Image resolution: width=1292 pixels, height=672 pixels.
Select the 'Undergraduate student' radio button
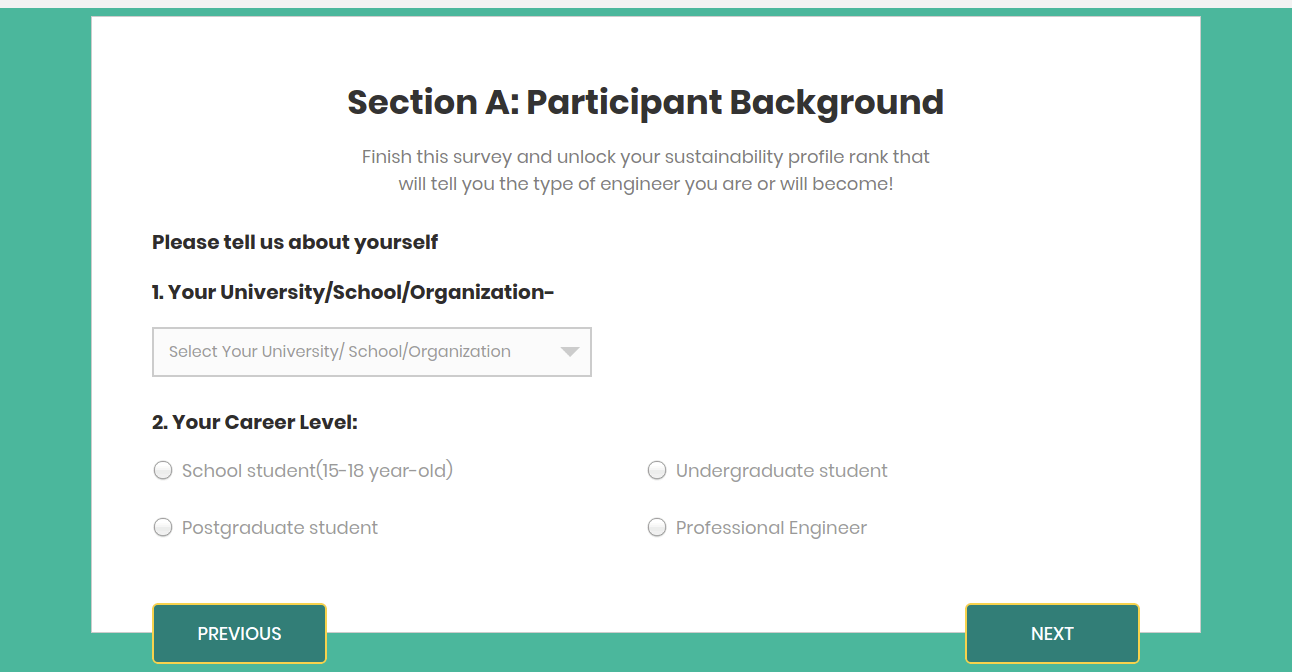[657, 470]
